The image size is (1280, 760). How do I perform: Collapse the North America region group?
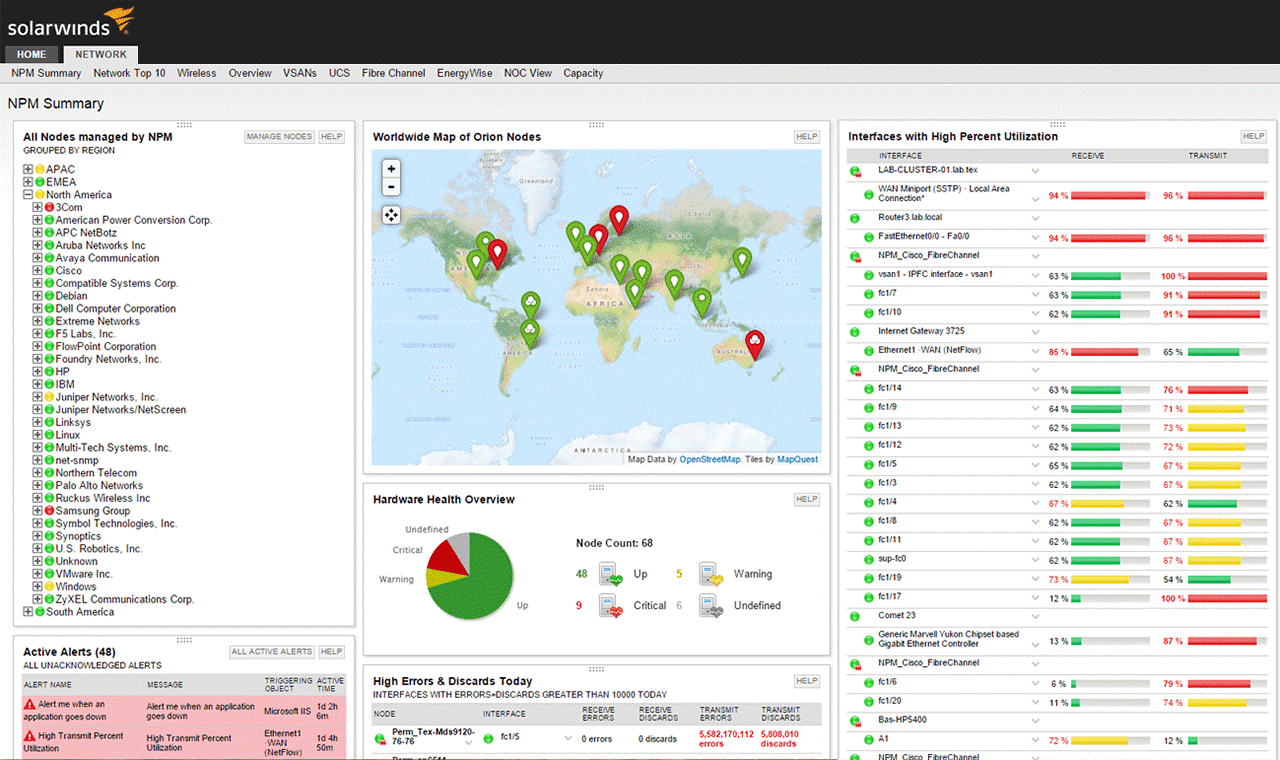[x=28, y=195]
